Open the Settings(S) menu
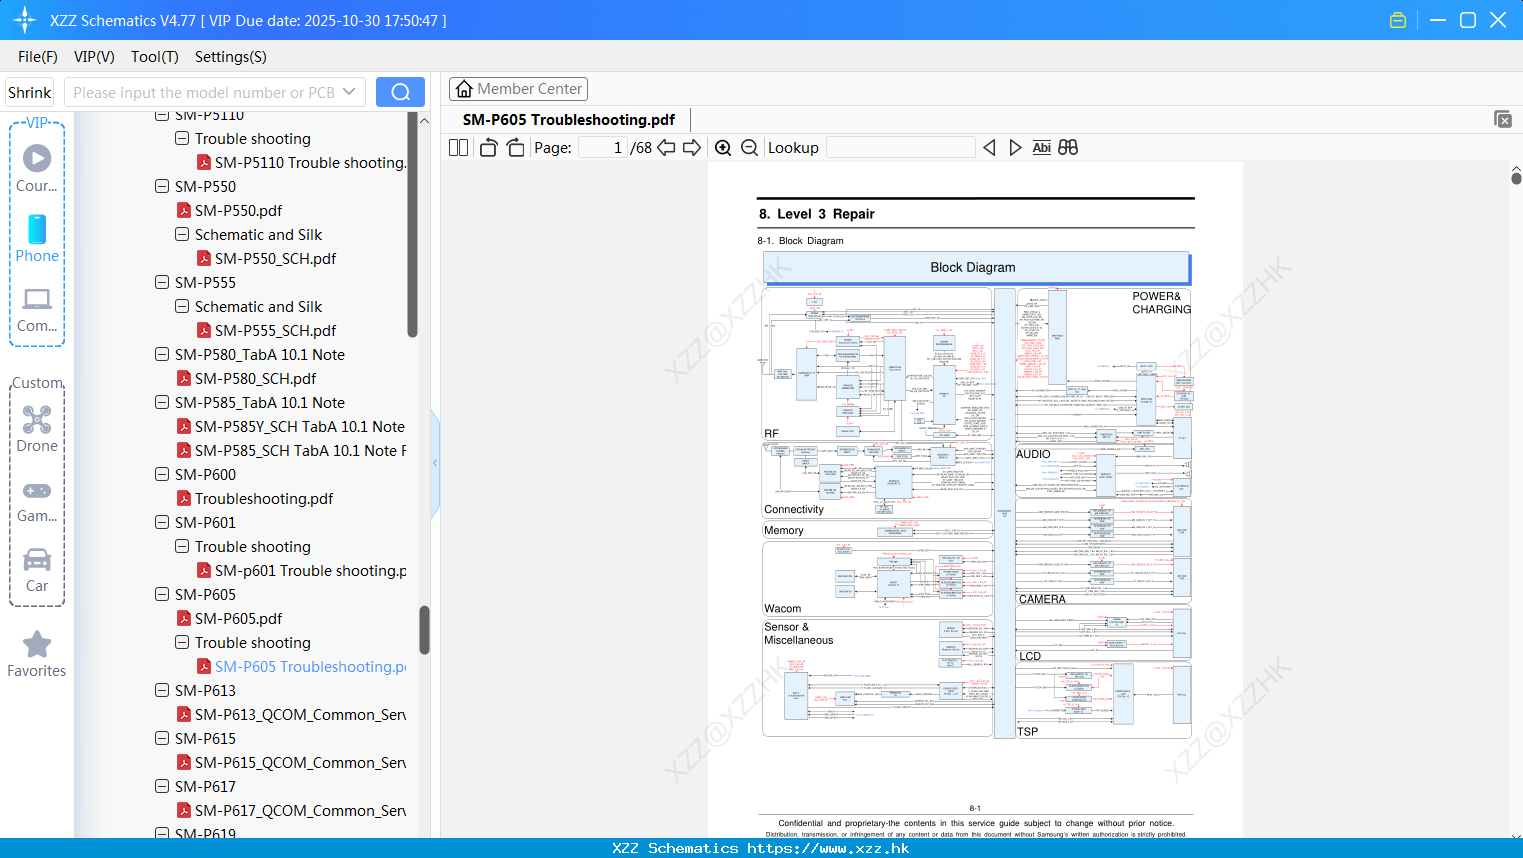The height and width of the screenshot is (858, 1523). click(231, 57)
